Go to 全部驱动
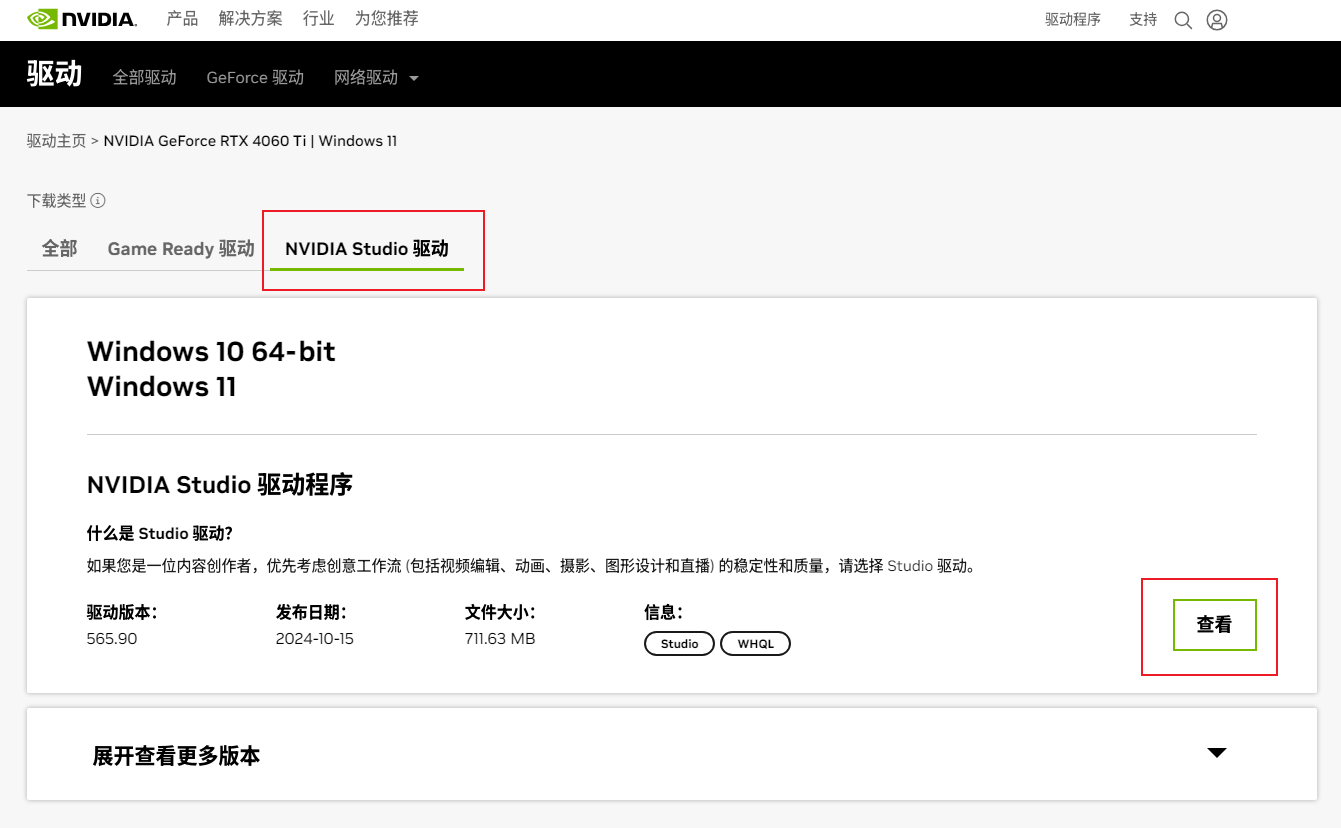1341x828 pixels. 145,78
